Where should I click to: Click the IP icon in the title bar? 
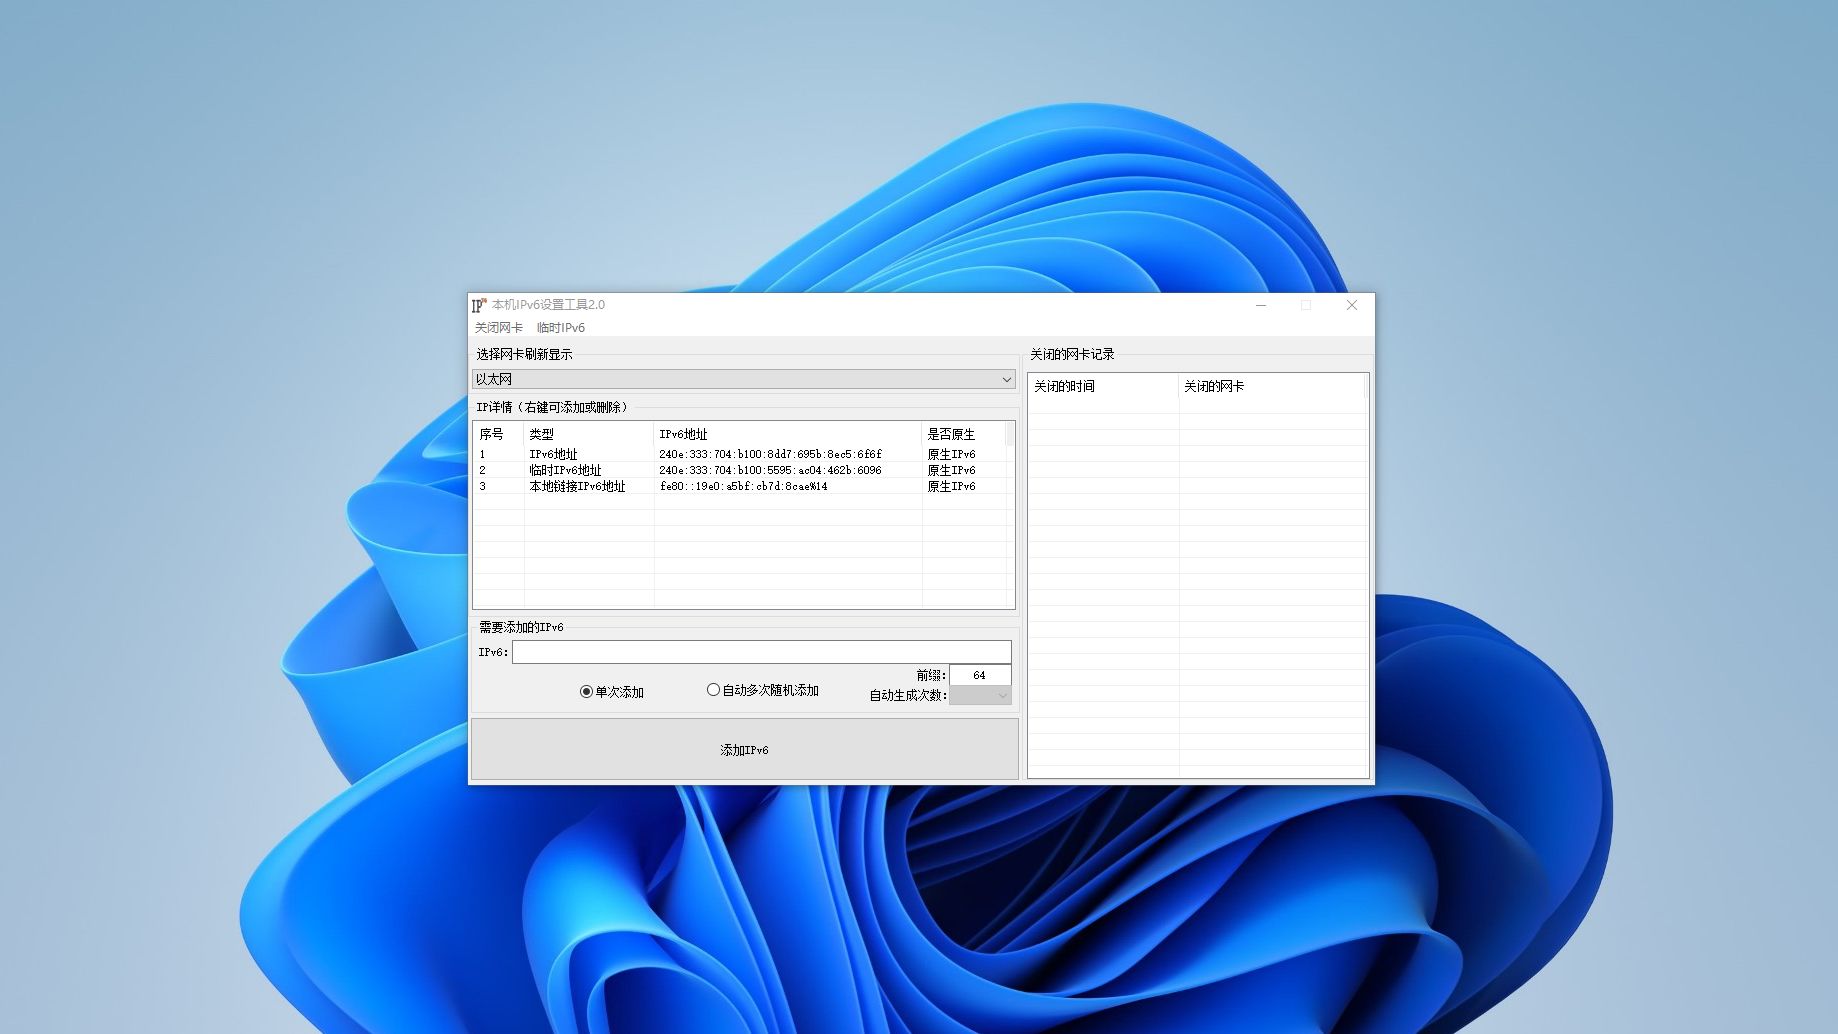coord(477,305)
